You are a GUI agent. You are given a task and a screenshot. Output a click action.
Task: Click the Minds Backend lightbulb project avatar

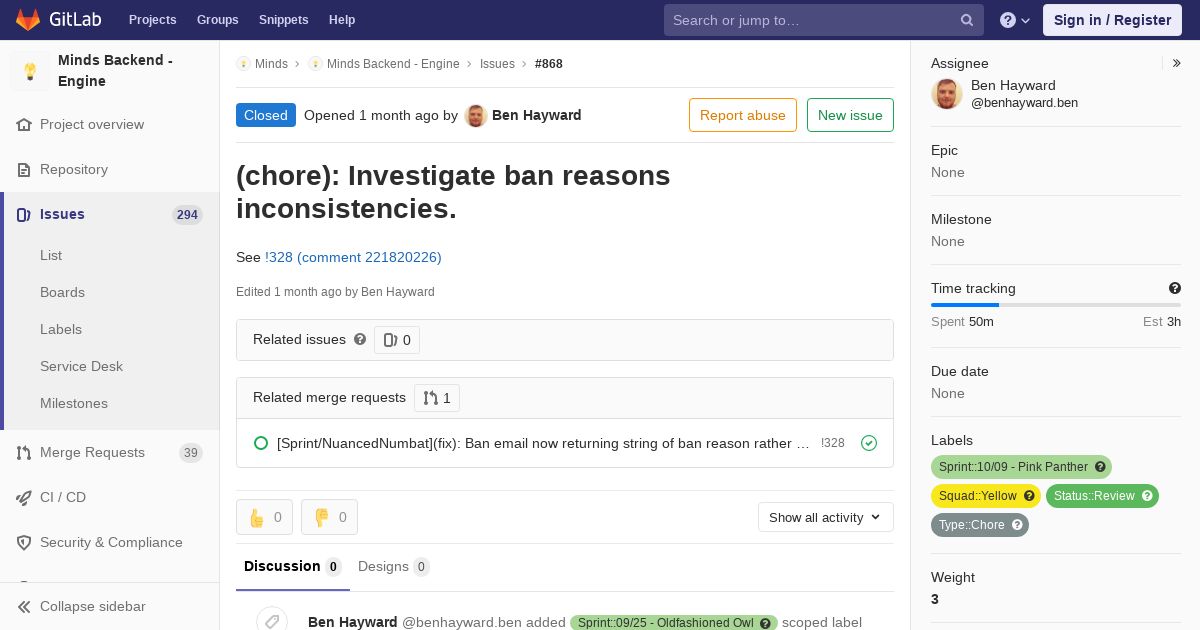click(x=30, y=71)
